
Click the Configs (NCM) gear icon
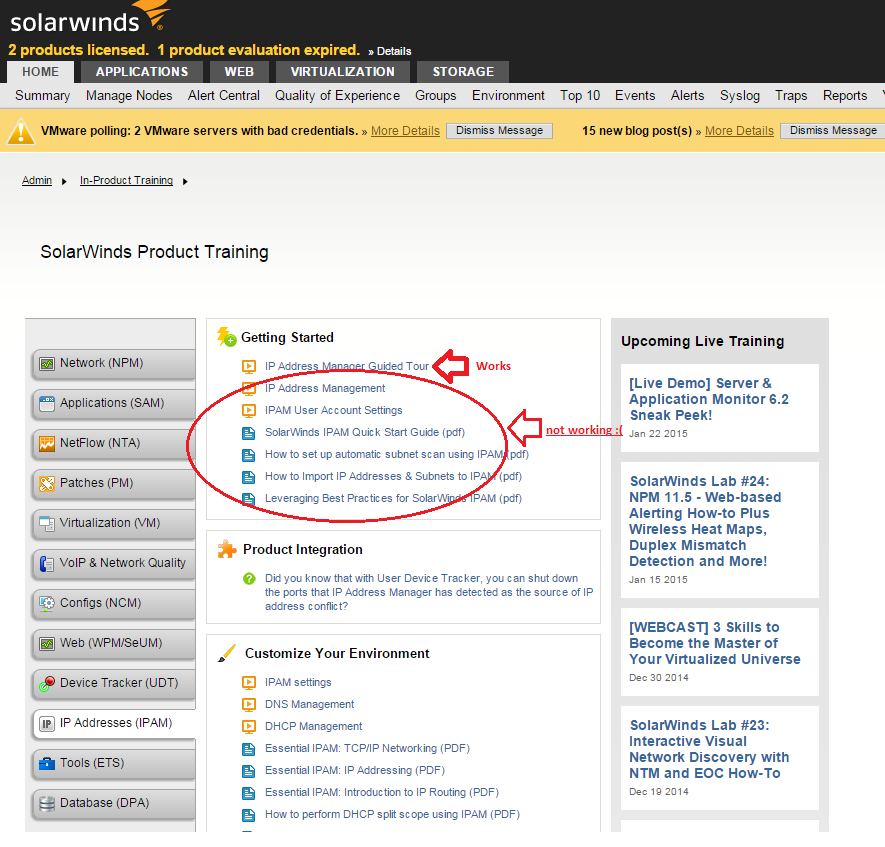click(47, 604)
